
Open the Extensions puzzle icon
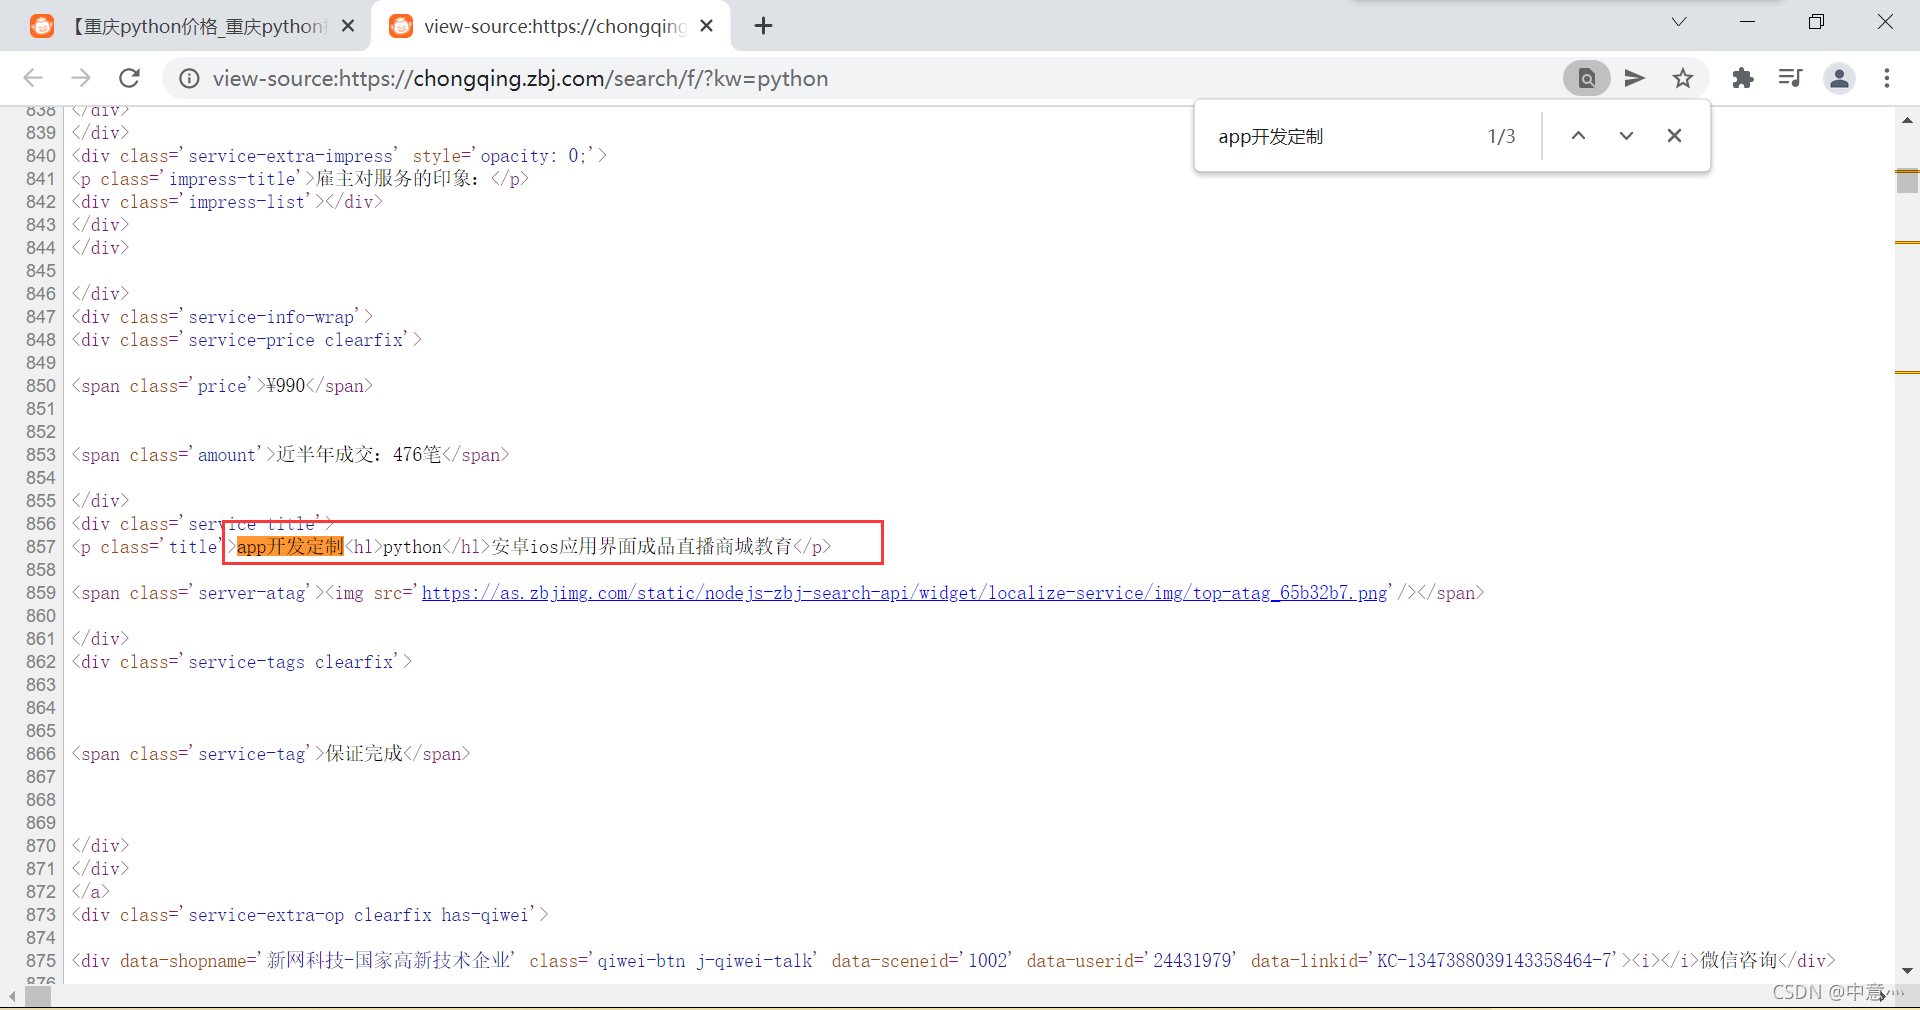[1743, 78]
